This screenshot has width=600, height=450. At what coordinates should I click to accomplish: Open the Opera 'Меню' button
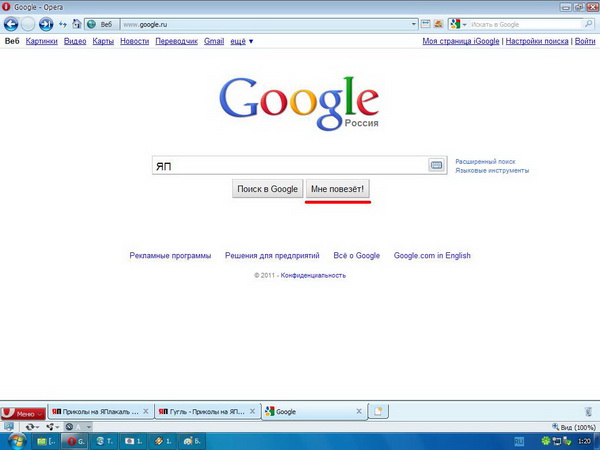coord(23,413)
